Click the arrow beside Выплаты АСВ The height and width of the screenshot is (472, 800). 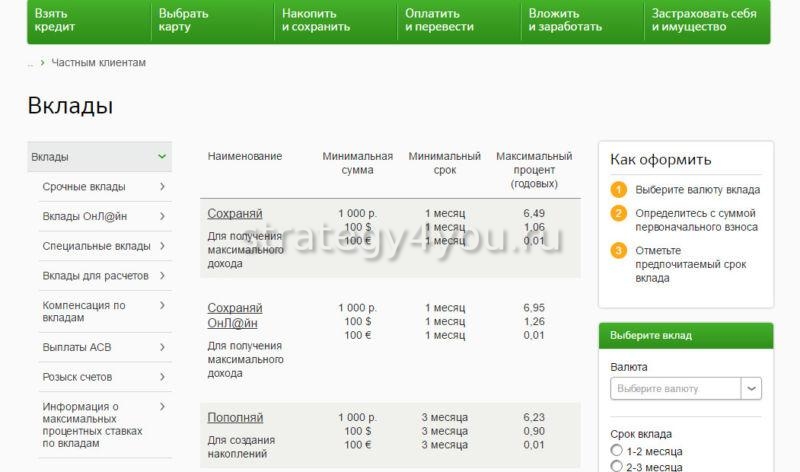[x=162, y=347]
